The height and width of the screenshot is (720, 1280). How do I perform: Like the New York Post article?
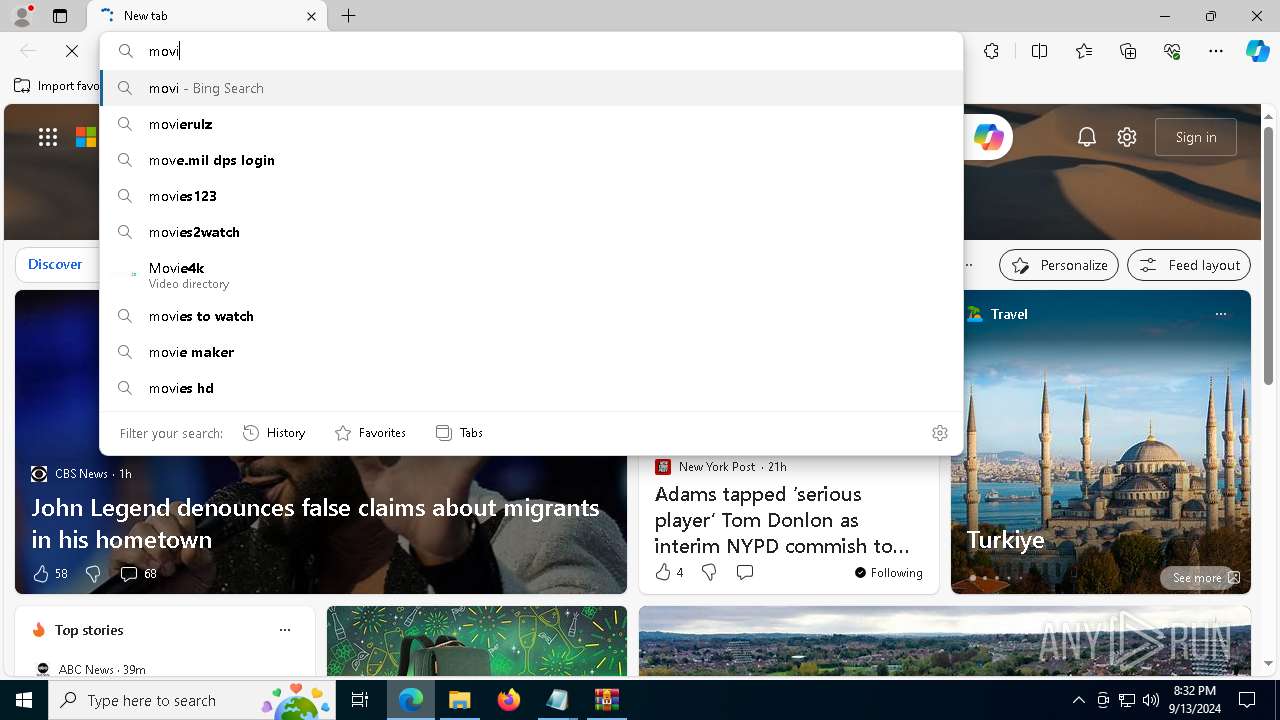[x=669, y=572]
